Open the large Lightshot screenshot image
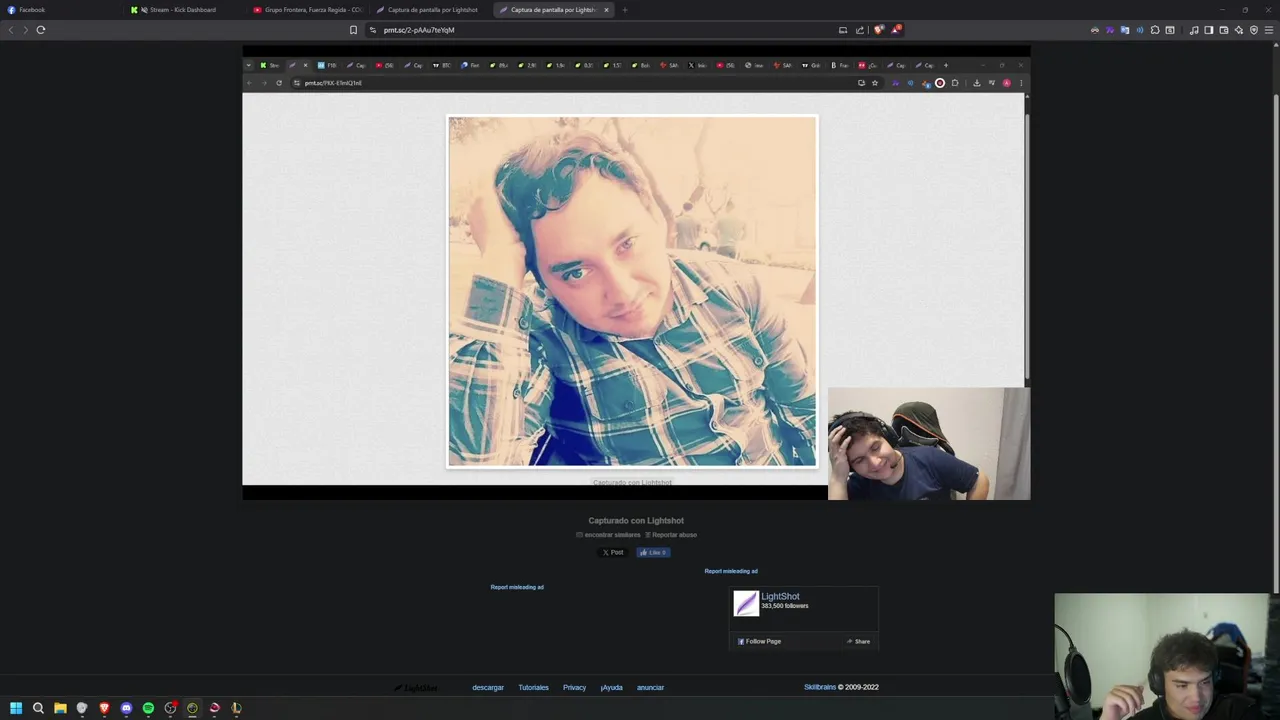The width and height of the screenshot is (1280, 720). 635,273
